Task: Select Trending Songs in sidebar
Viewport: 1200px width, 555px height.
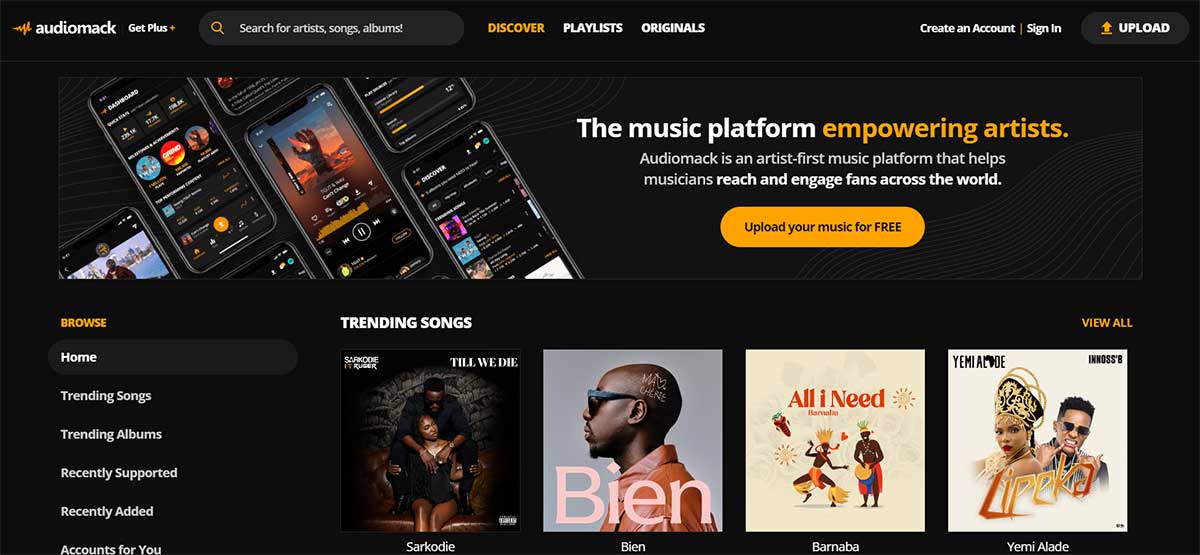Action: click(106, 396)
